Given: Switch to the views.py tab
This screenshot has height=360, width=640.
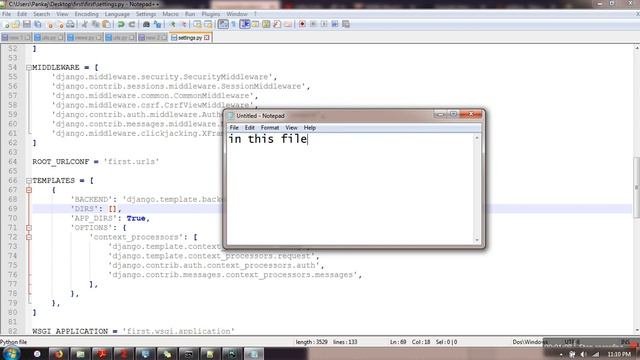Looking at the screenshot, I should click(85, 38).
